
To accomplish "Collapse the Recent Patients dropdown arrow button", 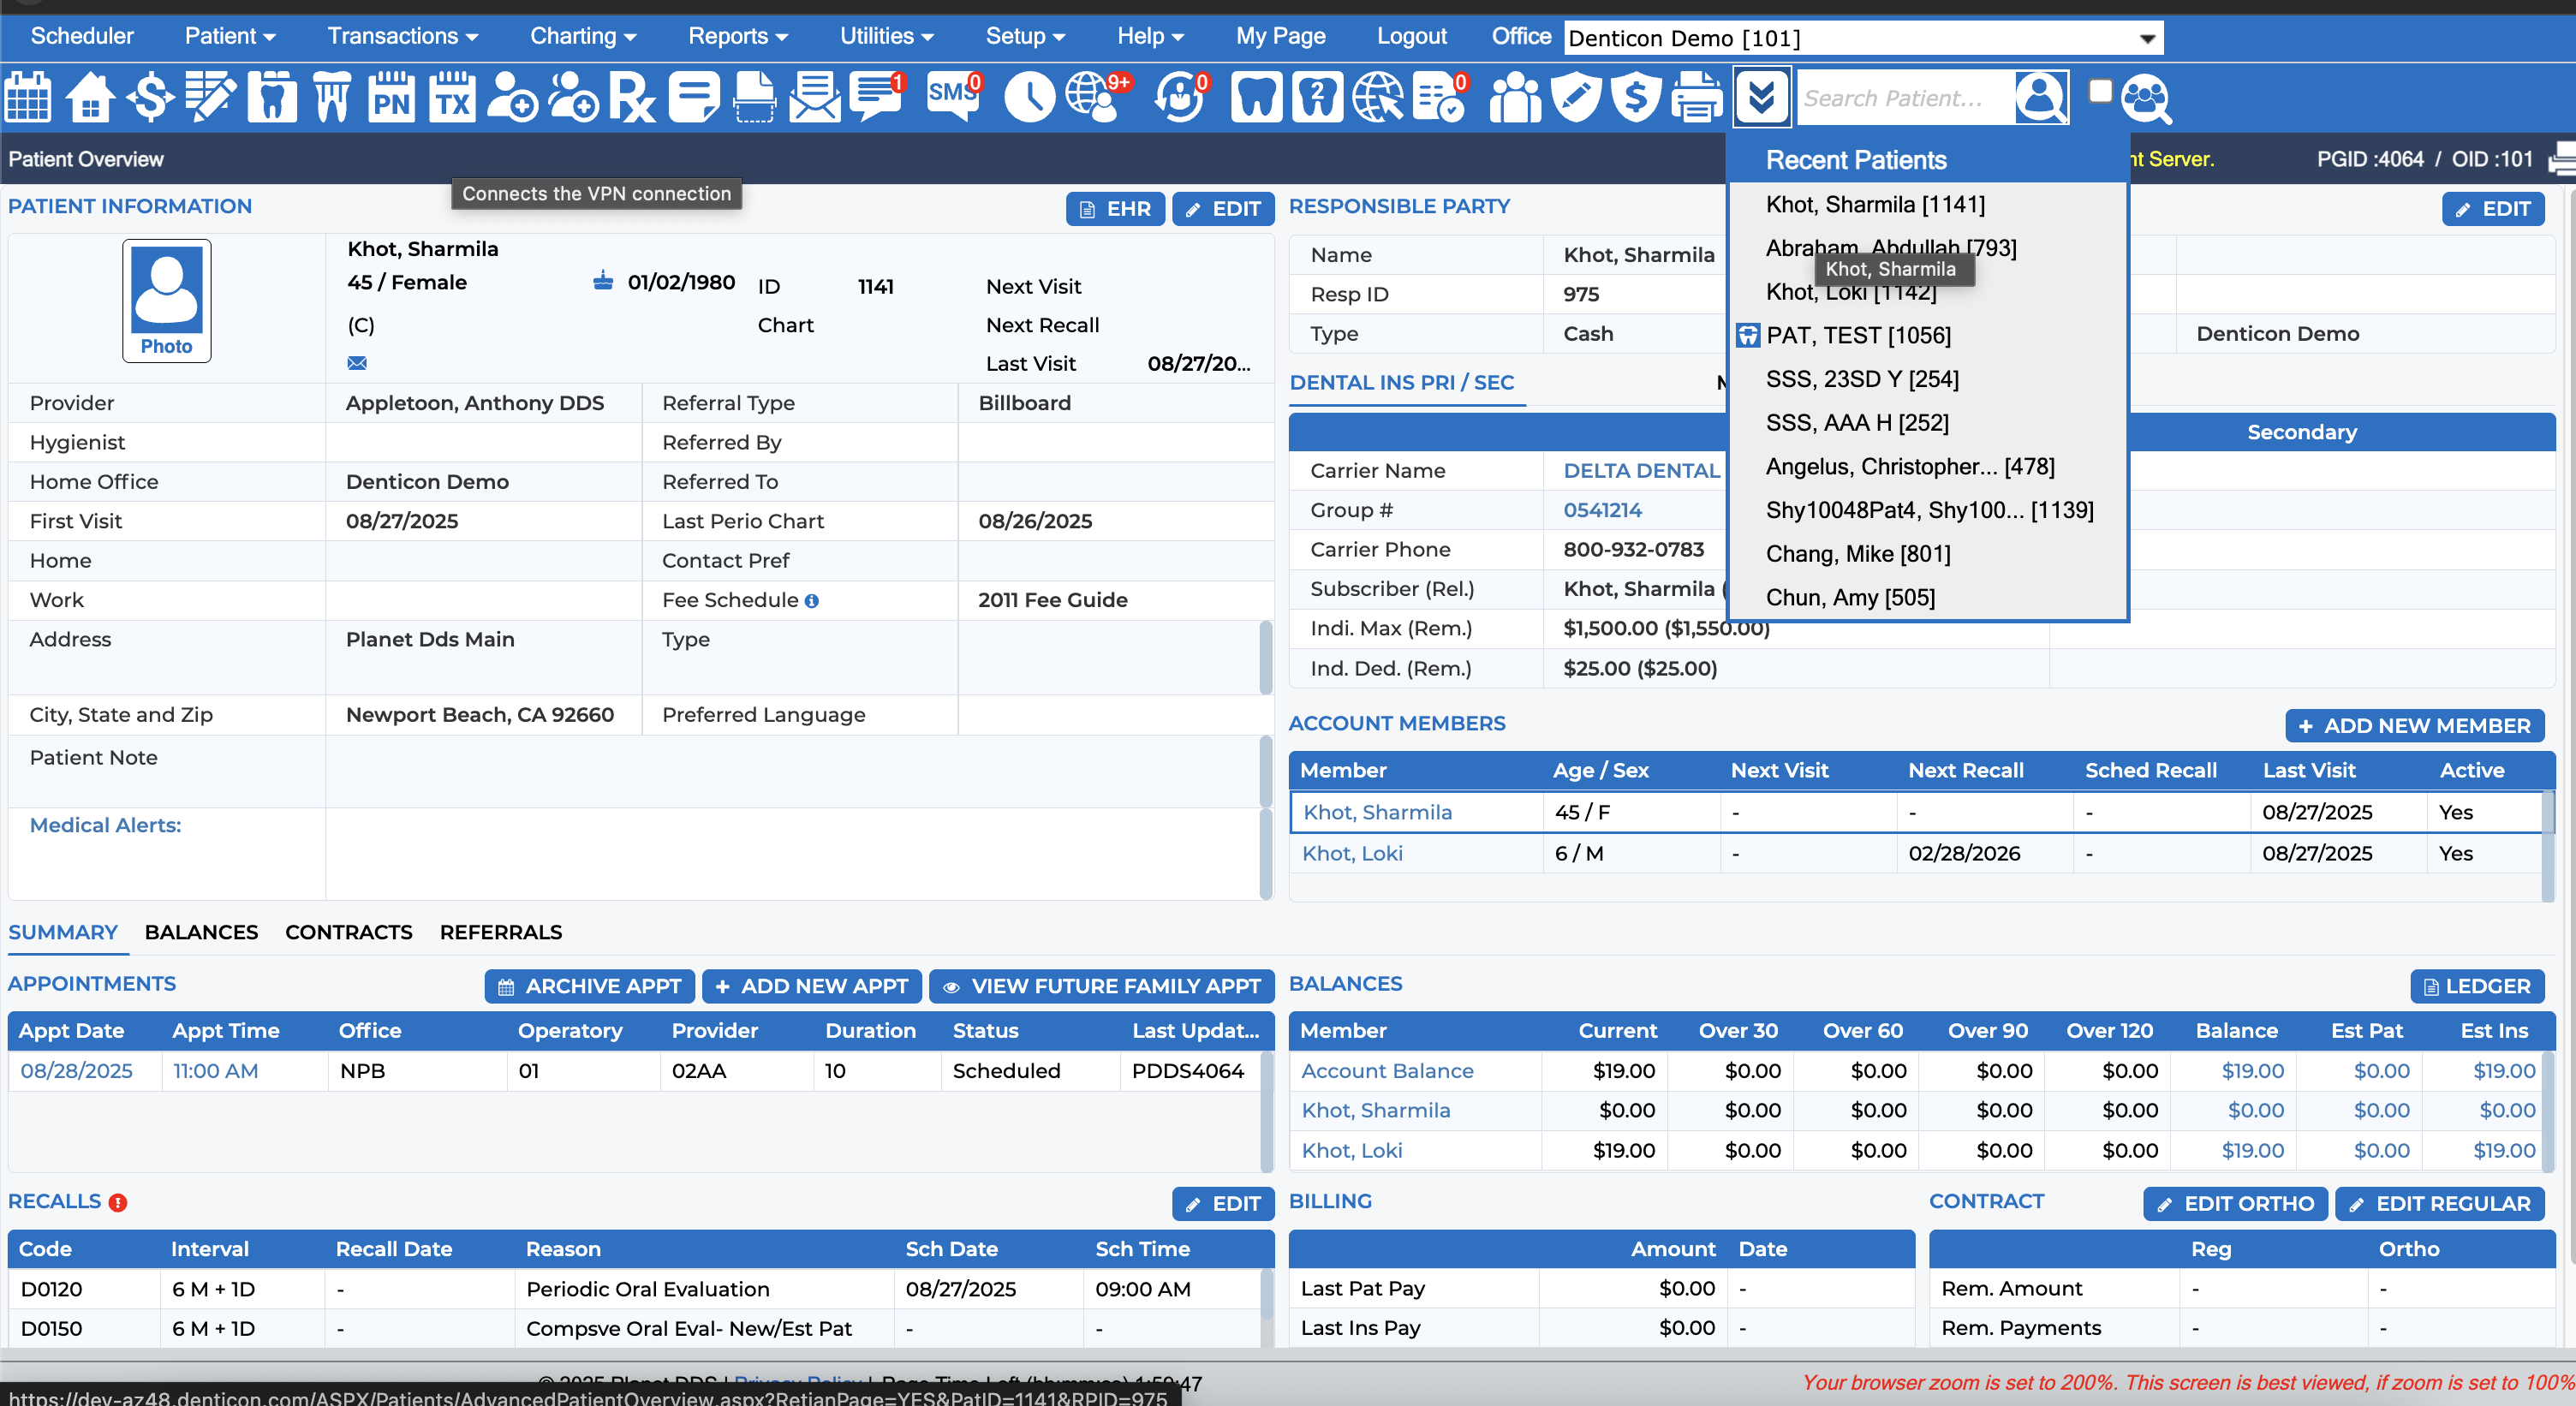I will 1761,97.
